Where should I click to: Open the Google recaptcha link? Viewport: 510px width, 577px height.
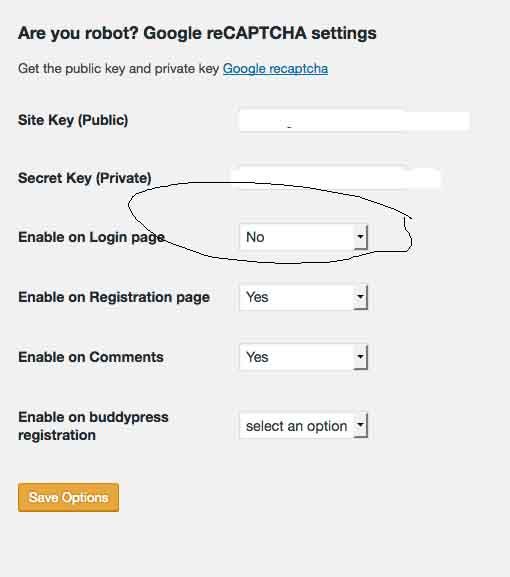pos(275,69)
